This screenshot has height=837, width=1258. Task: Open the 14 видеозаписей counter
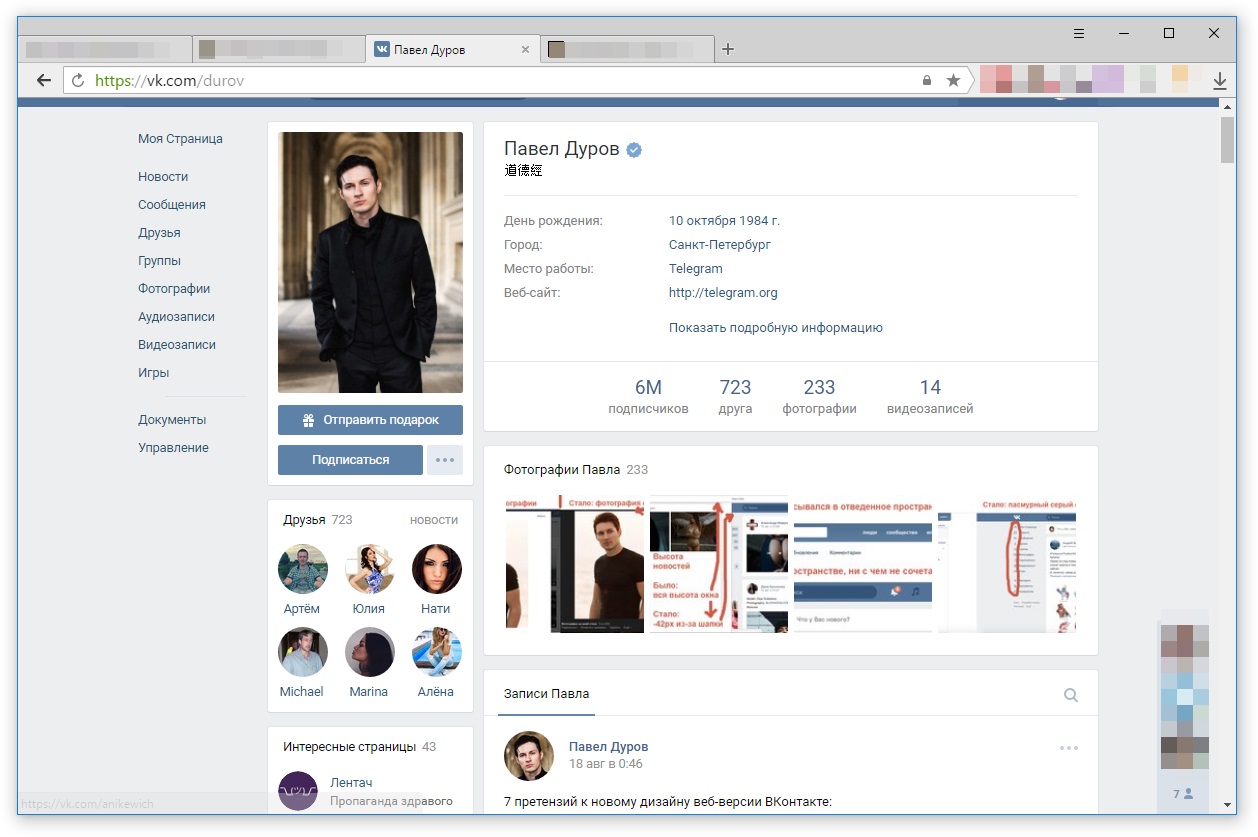point(930,397)
